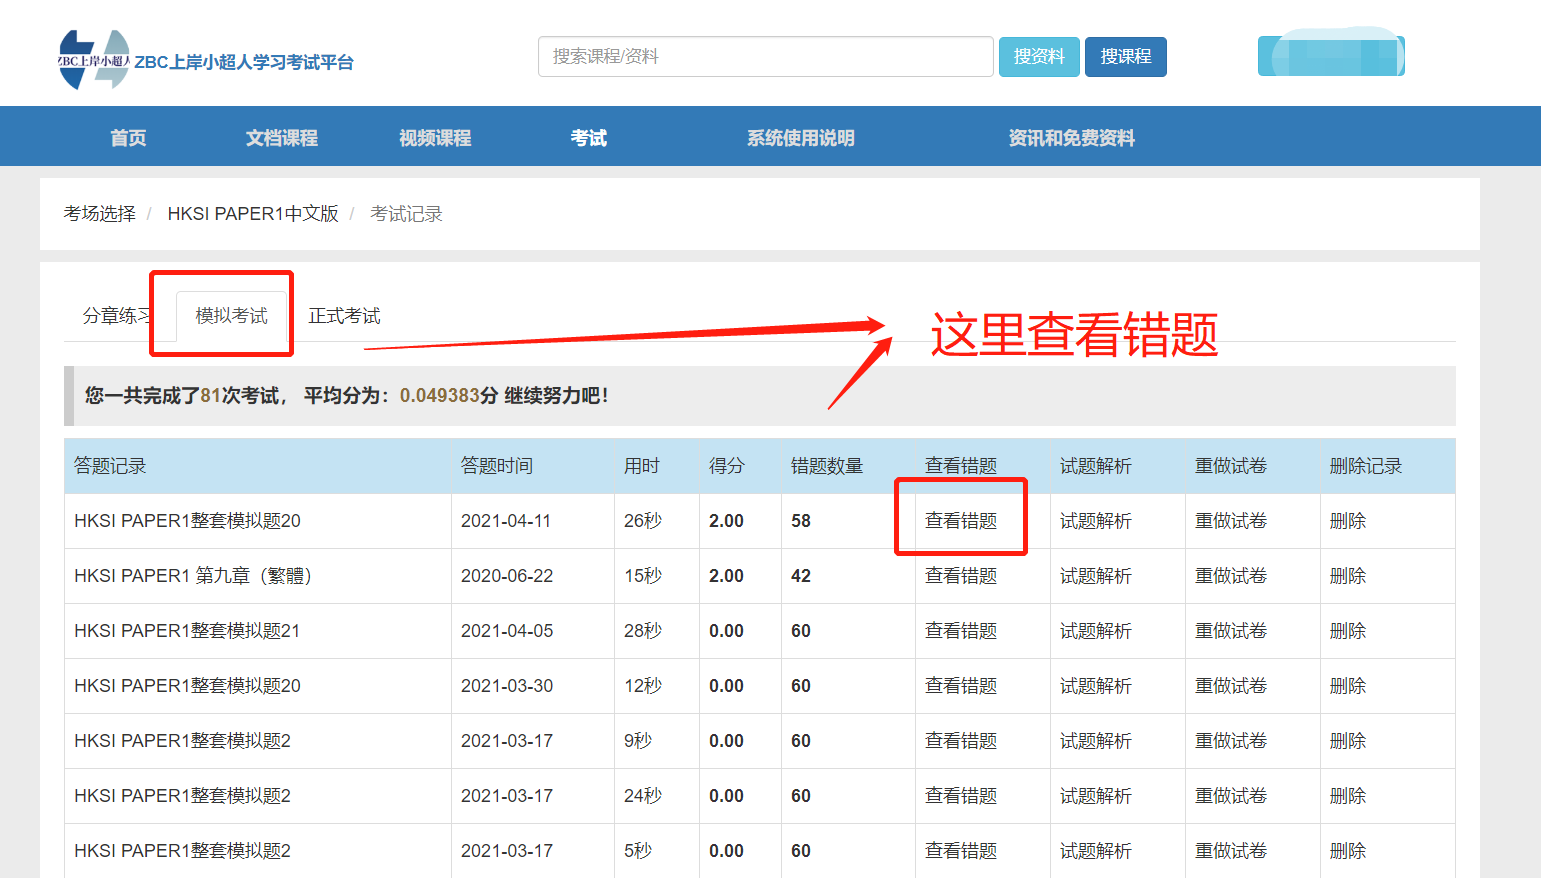Screen dimensions: 1541x878
Task: Open 查看错题 for 模拟题2 record with 5秒
Action: (x=961, y=851)
